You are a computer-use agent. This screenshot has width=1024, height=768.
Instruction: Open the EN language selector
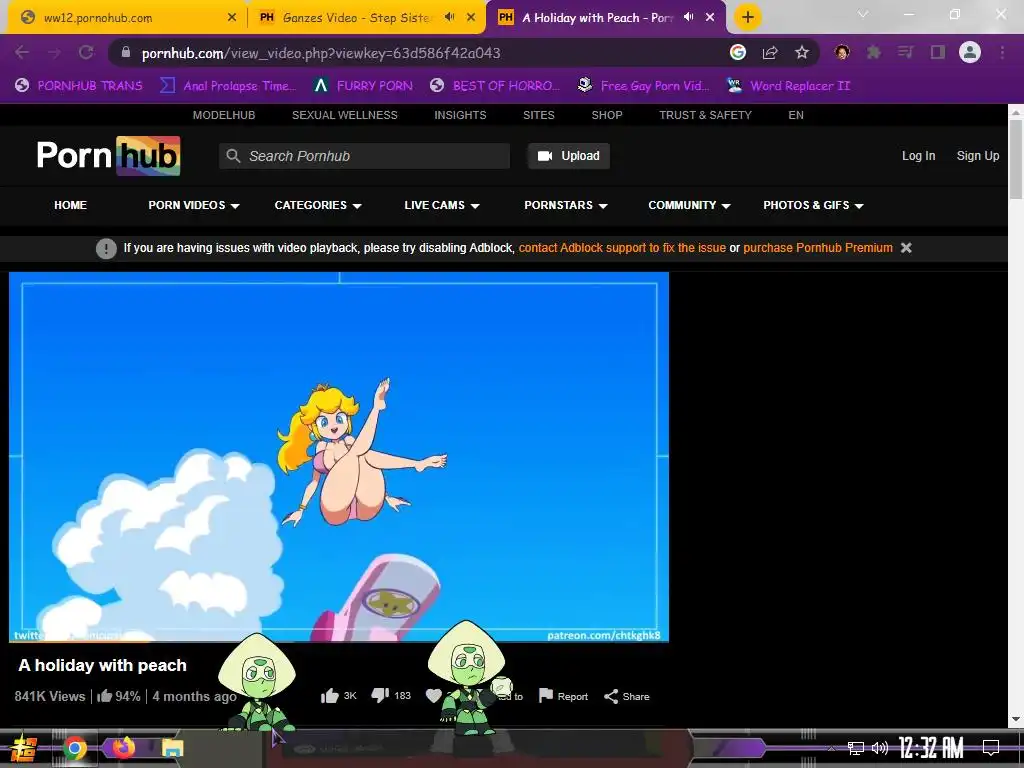[795, 115]
